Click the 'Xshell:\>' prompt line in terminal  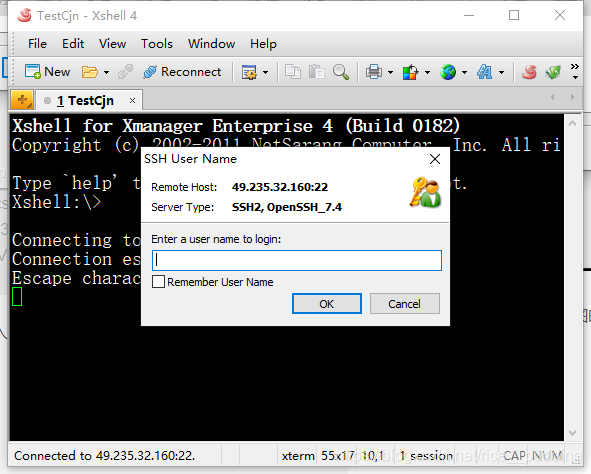(x=56, y=202)
